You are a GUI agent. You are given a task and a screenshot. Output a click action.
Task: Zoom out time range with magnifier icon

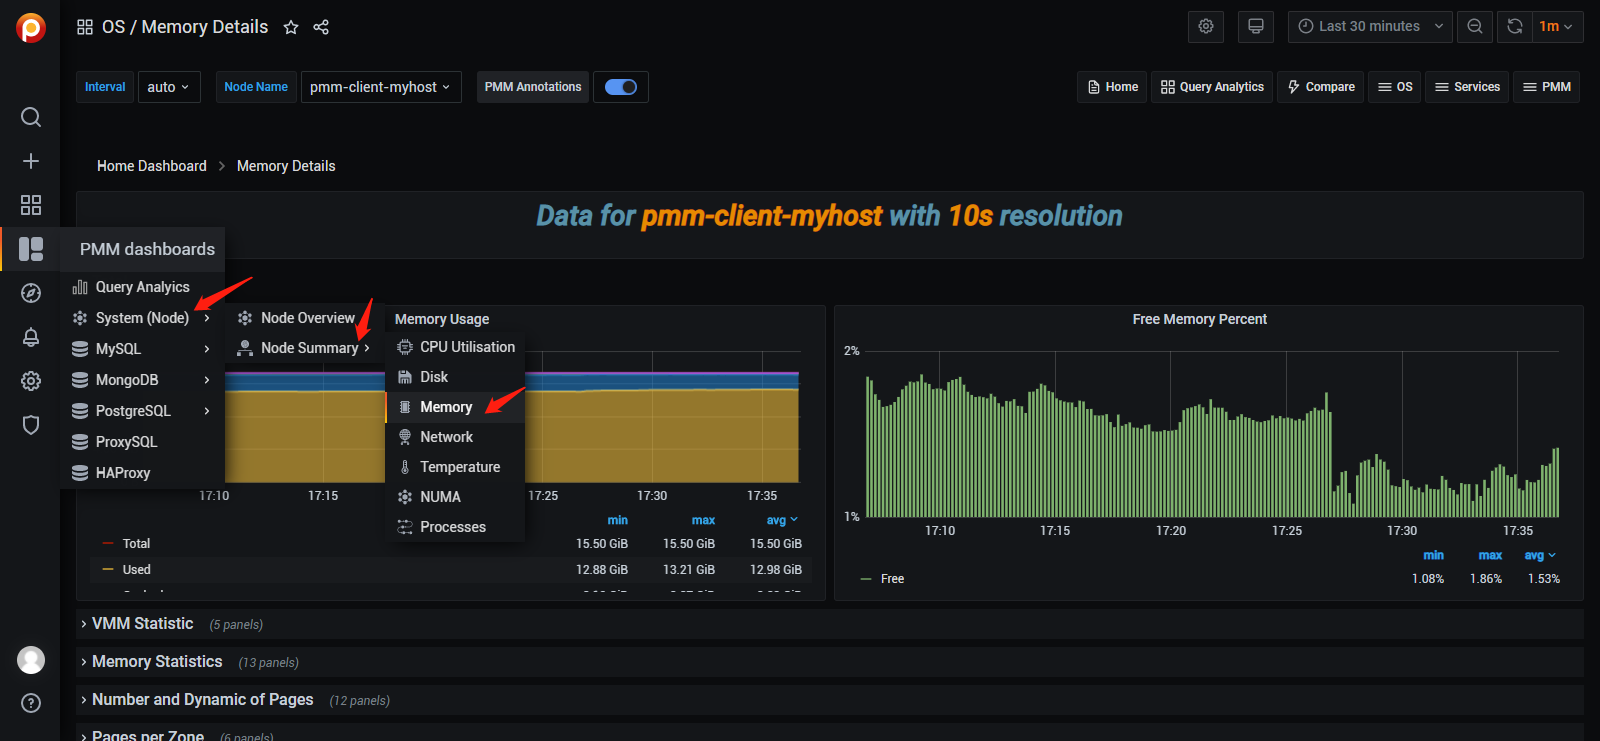pos(1475,27)
